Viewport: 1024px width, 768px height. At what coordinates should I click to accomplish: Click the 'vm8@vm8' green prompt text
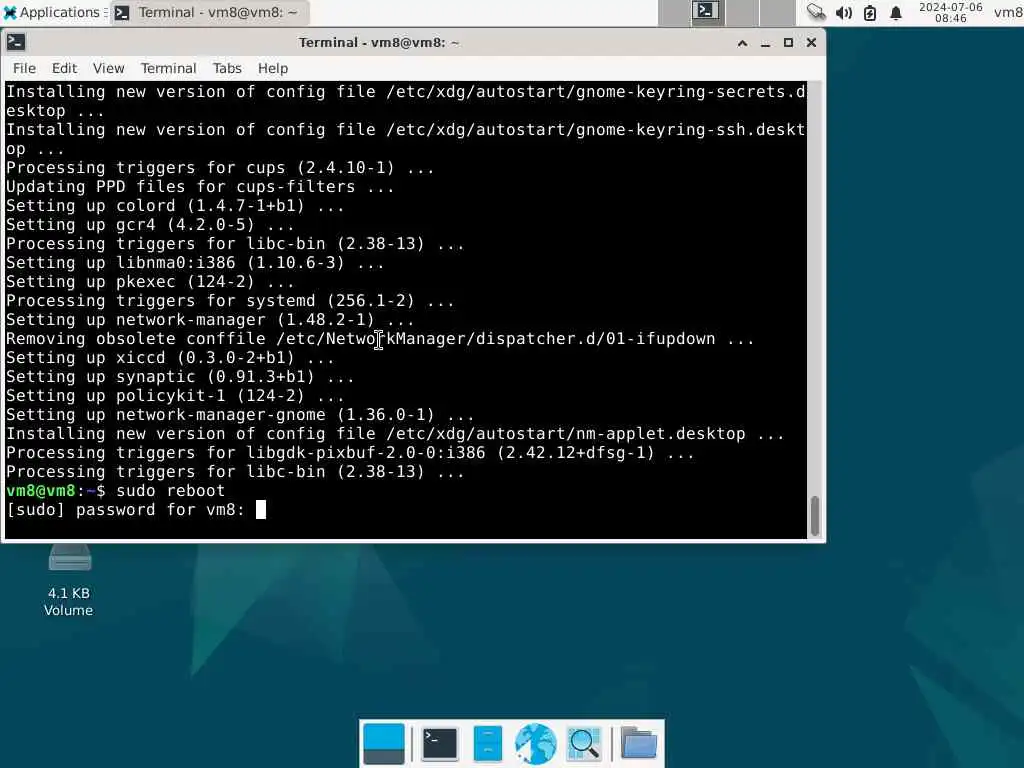click(40, 490)
